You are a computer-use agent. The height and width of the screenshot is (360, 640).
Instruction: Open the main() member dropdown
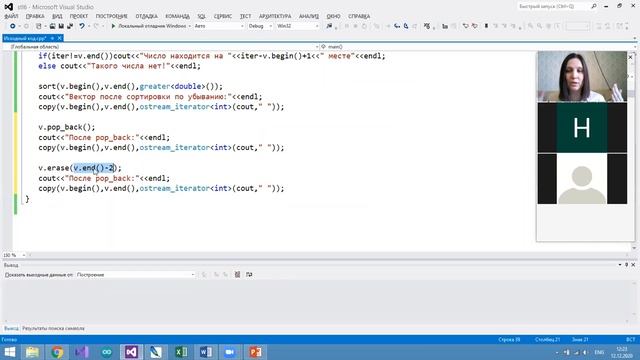click(478, 47)
